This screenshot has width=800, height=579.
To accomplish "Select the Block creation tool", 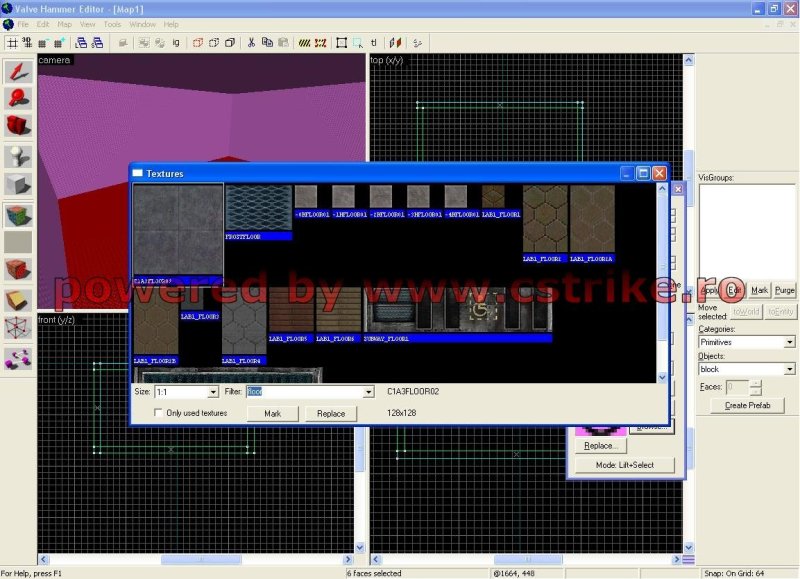I will click(18, 185).
